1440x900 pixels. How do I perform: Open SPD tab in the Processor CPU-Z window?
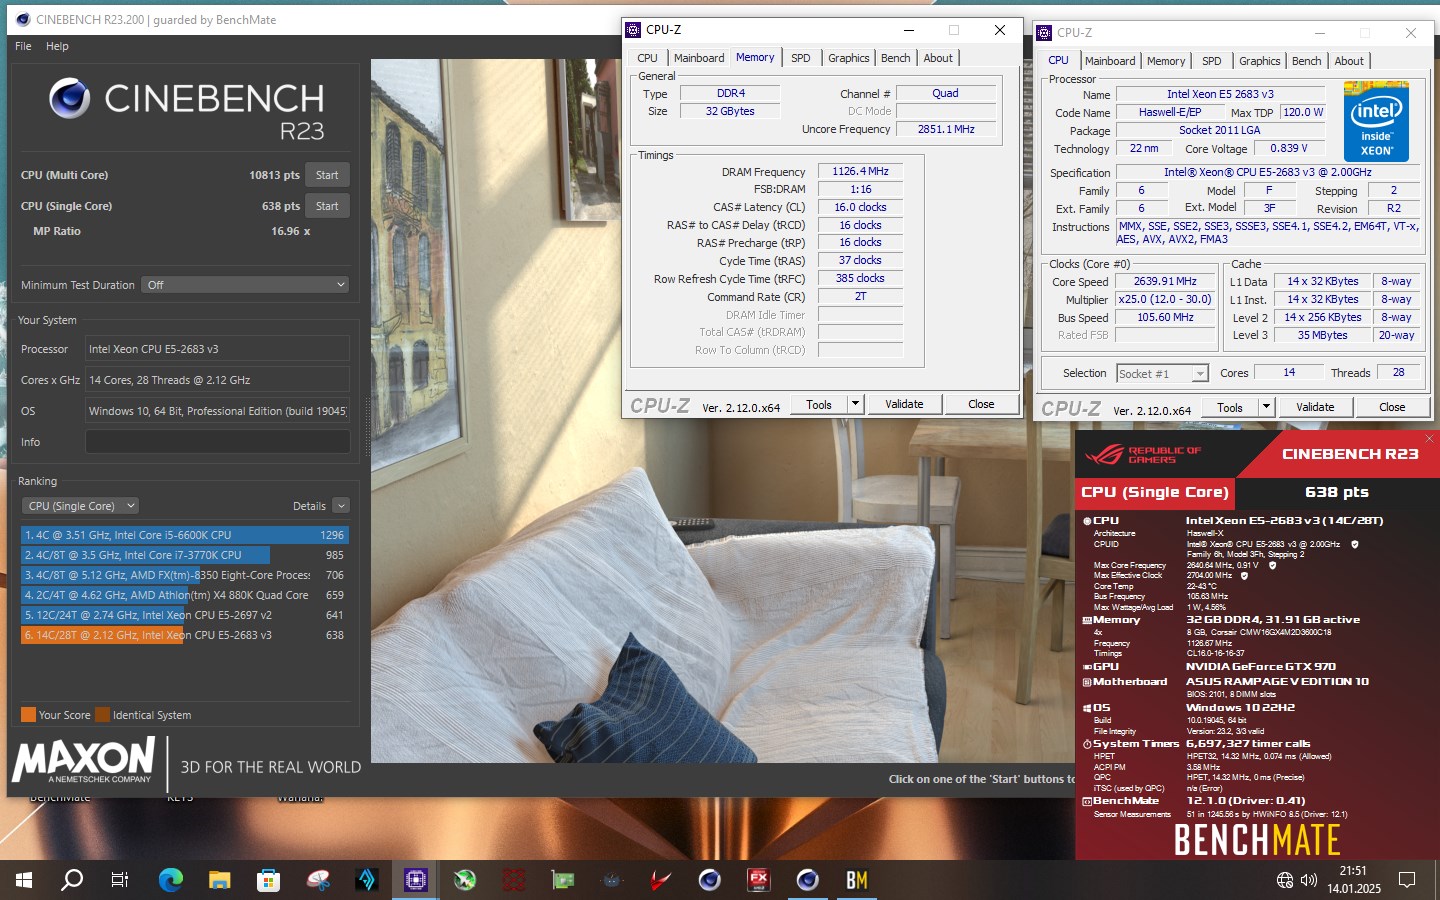pyautogui.click(x=1212, y=61)
